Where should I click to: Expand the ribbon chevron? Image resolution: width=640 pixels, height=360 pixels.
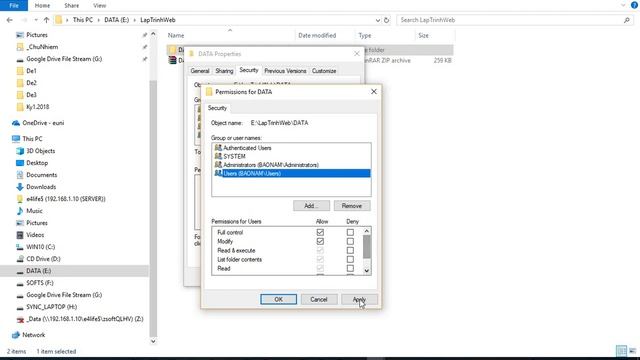[x=623, y=5]
